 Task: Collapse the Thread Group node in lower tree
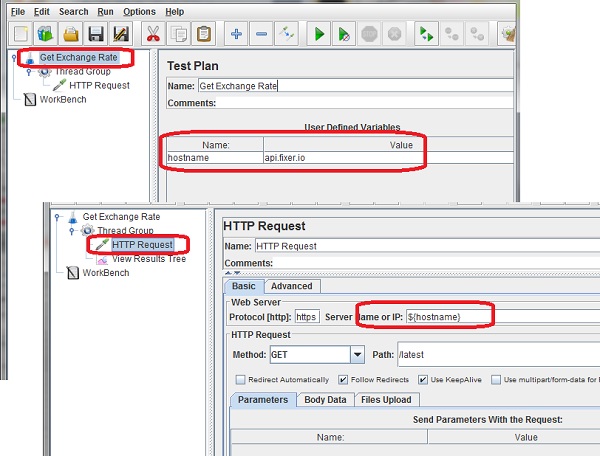71,231
